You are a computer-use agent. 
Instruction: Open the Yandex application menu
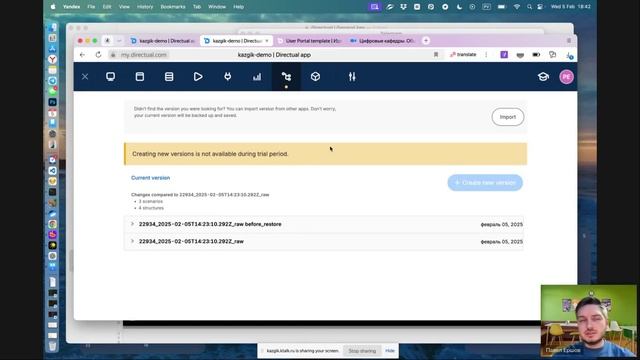point(71,7)
